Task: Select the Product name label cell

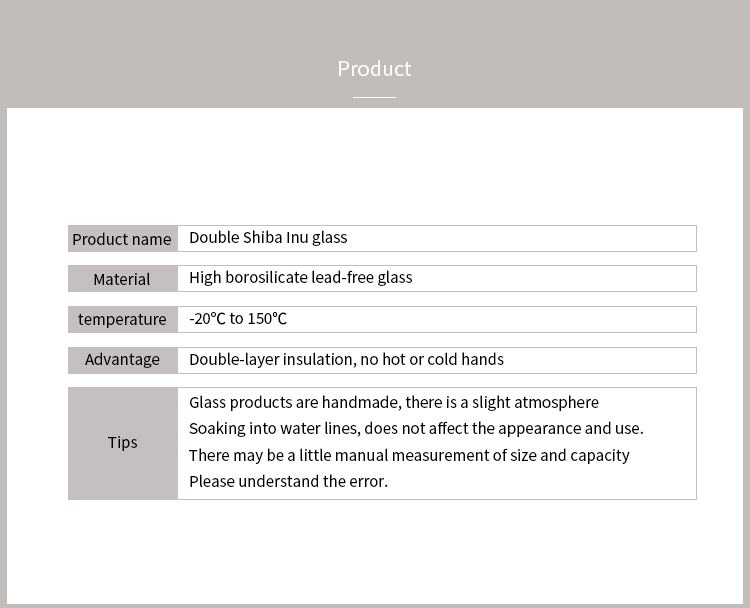Action: 123,238
